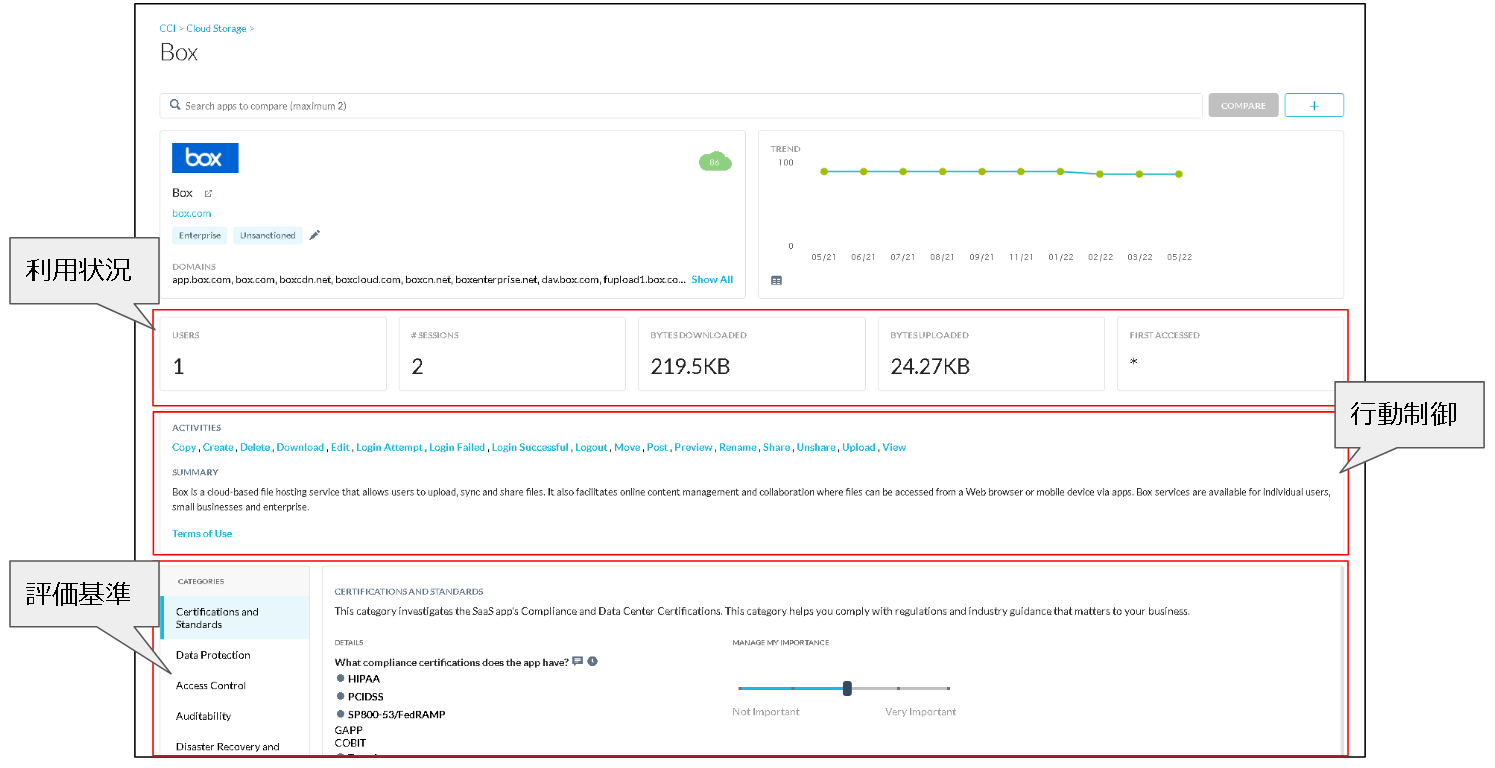Open the Terms of Use link

point(202,533)
